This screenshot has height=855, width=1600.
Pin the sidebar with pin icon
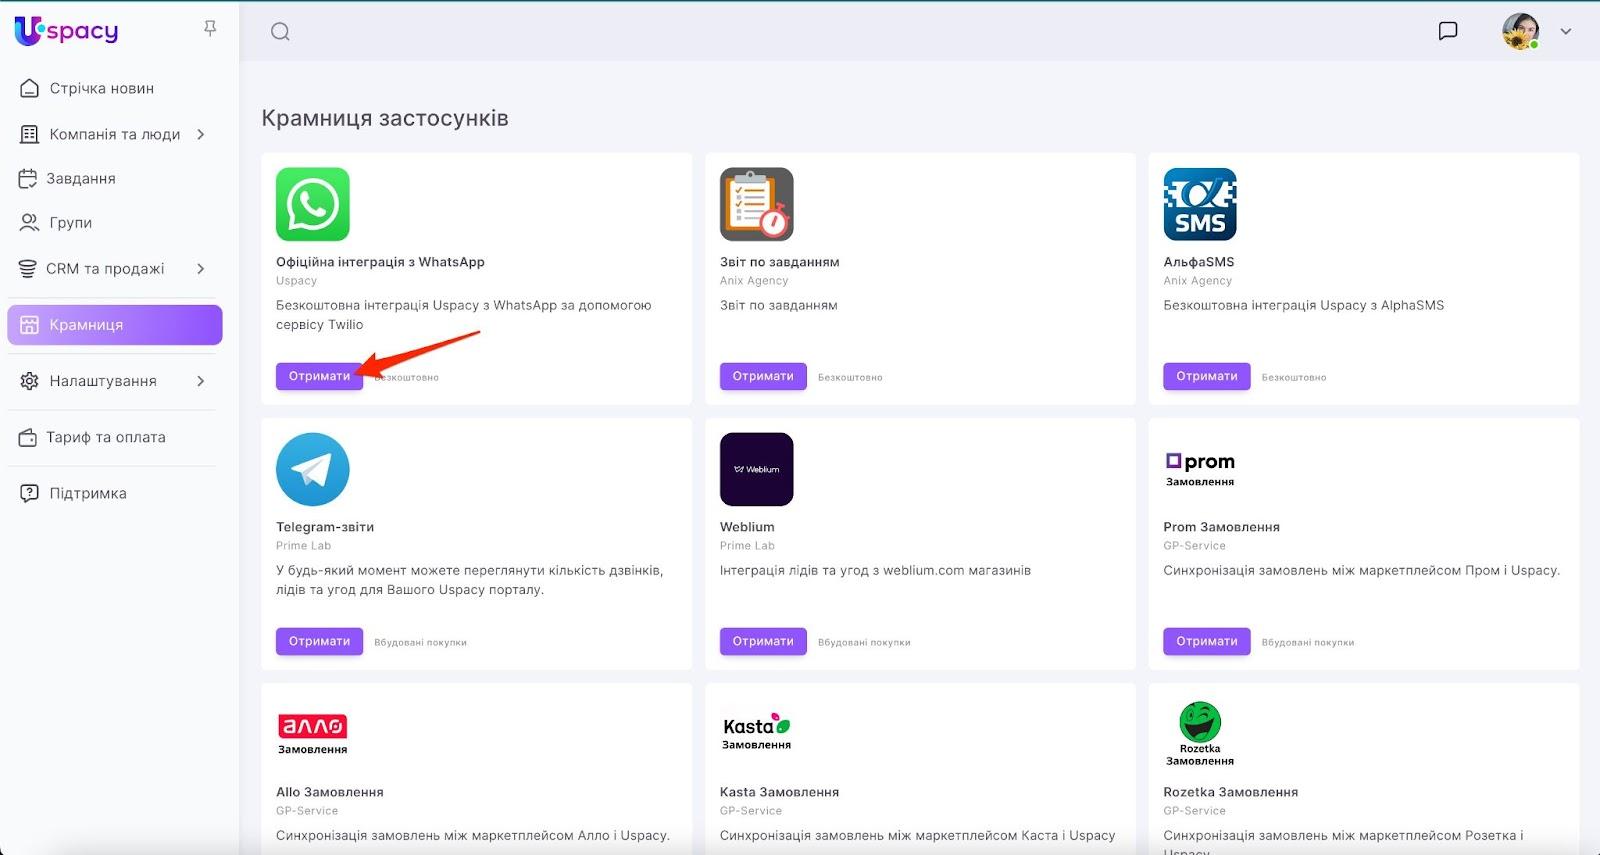click(210, 29)
